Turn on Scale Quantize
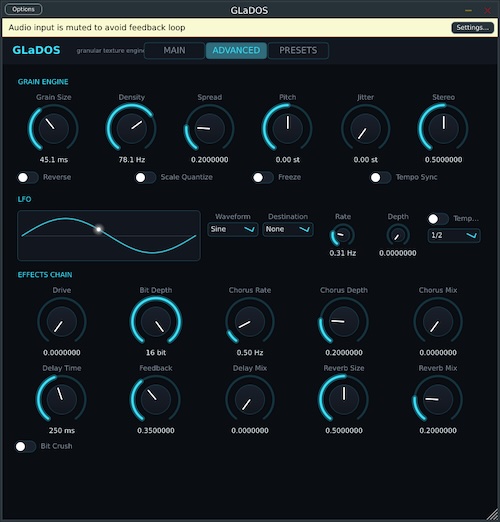The image size is (500, 522). pos(145,177)
